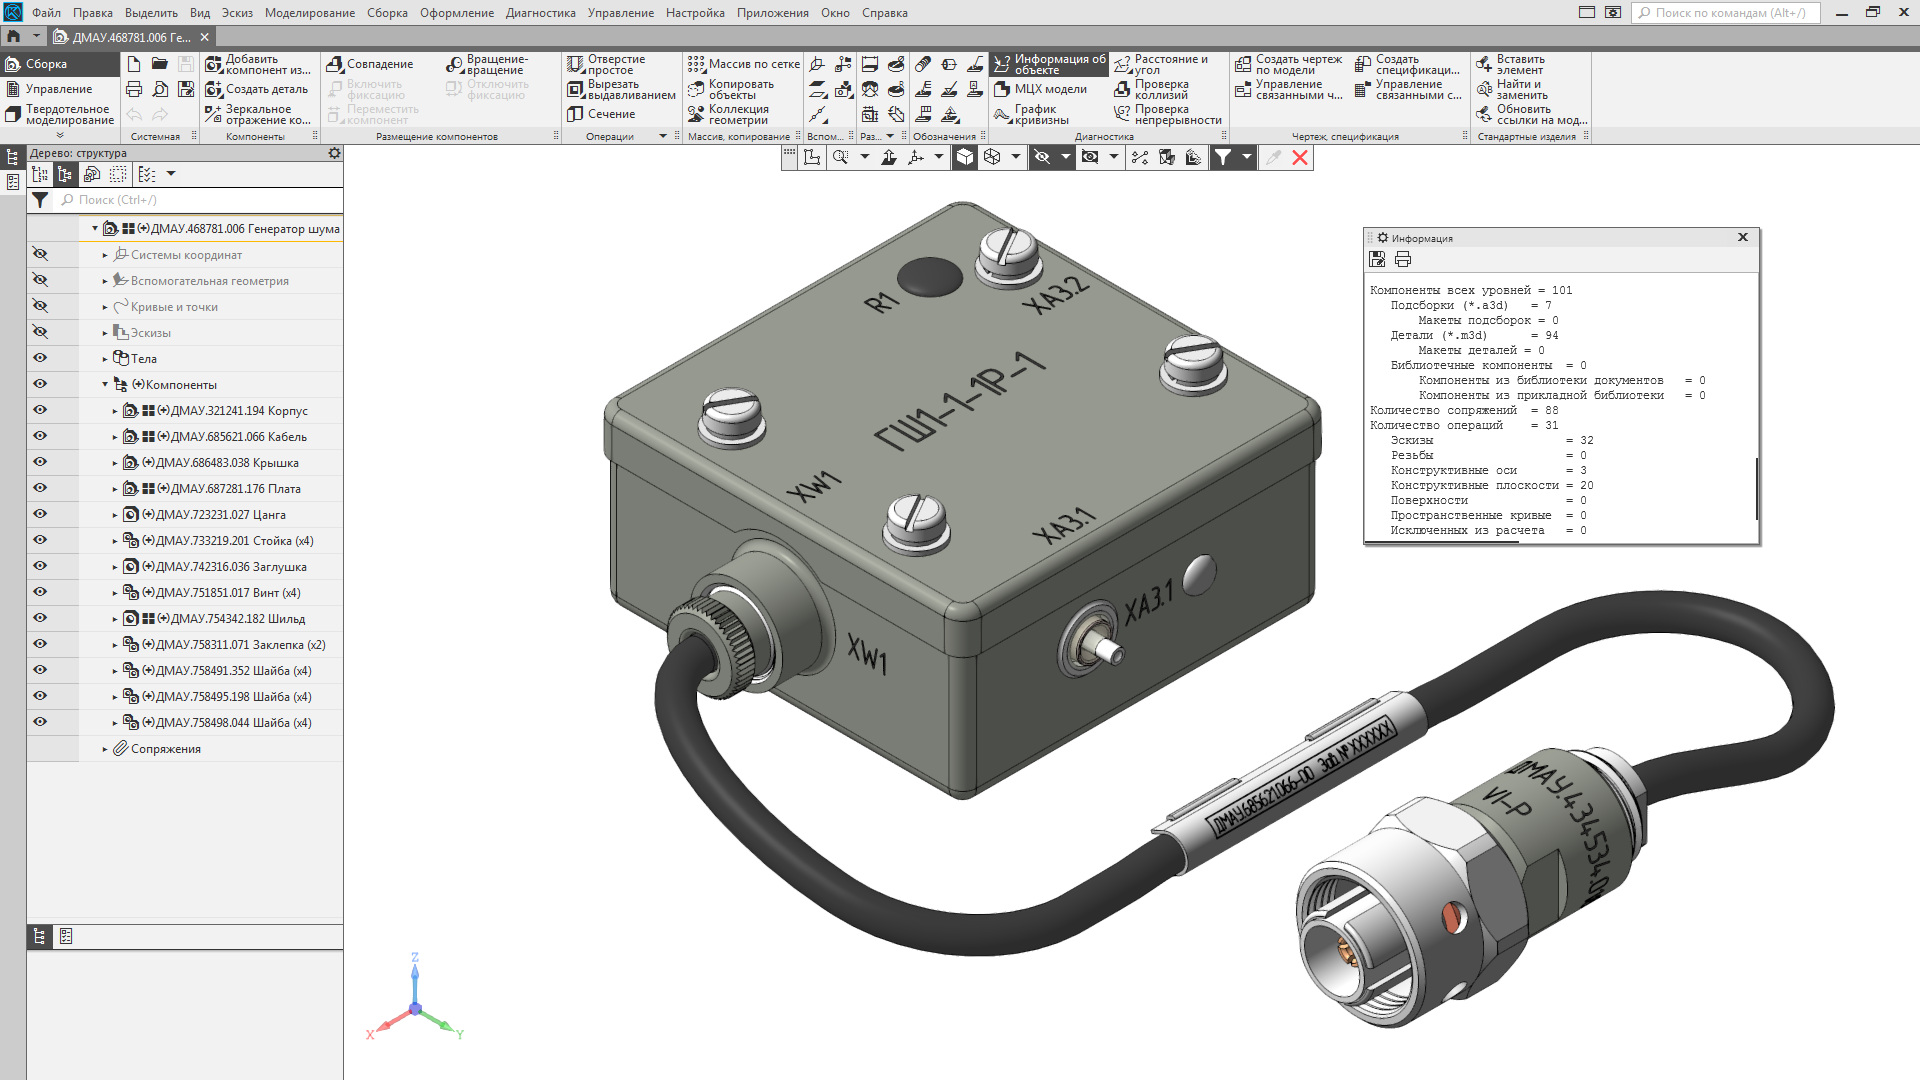Viewport: 1920px width, 1080px height.
Task: Click the settings gear of the Дерево panel
Action: (334, 153)
